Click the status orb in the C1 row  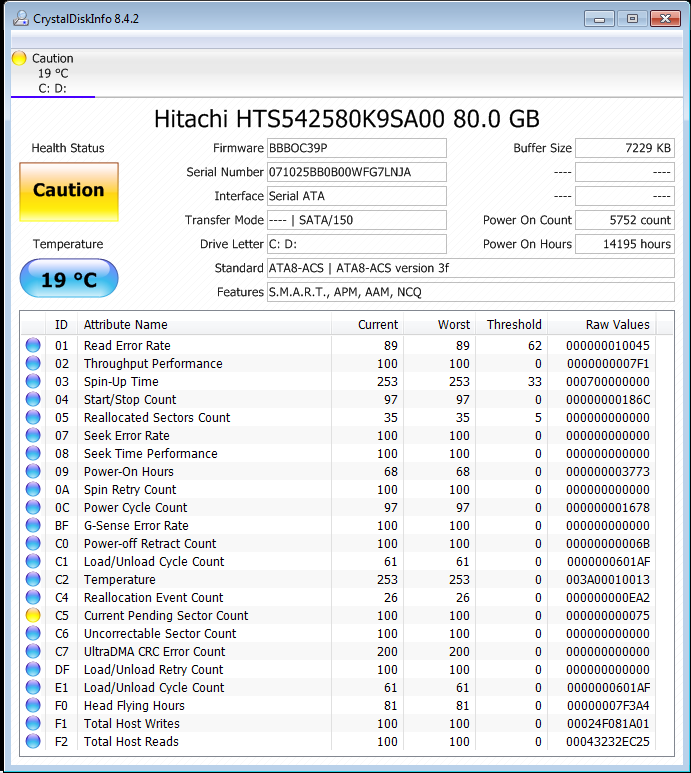(x=33, y=561)
